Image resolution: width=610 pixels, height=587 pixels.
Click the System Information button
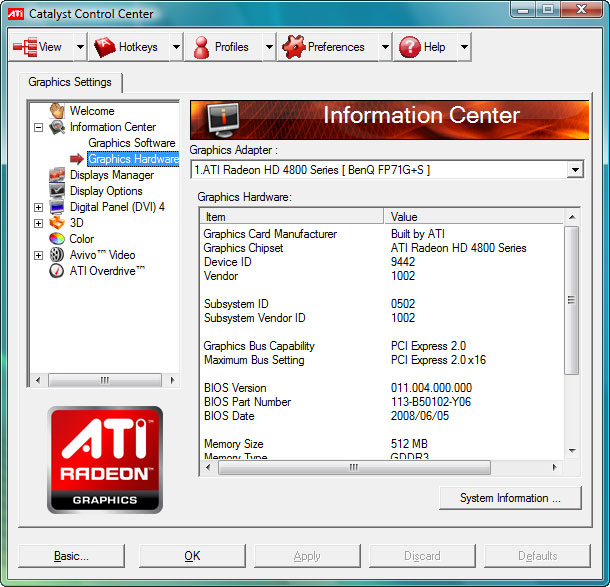pos(510,498)
